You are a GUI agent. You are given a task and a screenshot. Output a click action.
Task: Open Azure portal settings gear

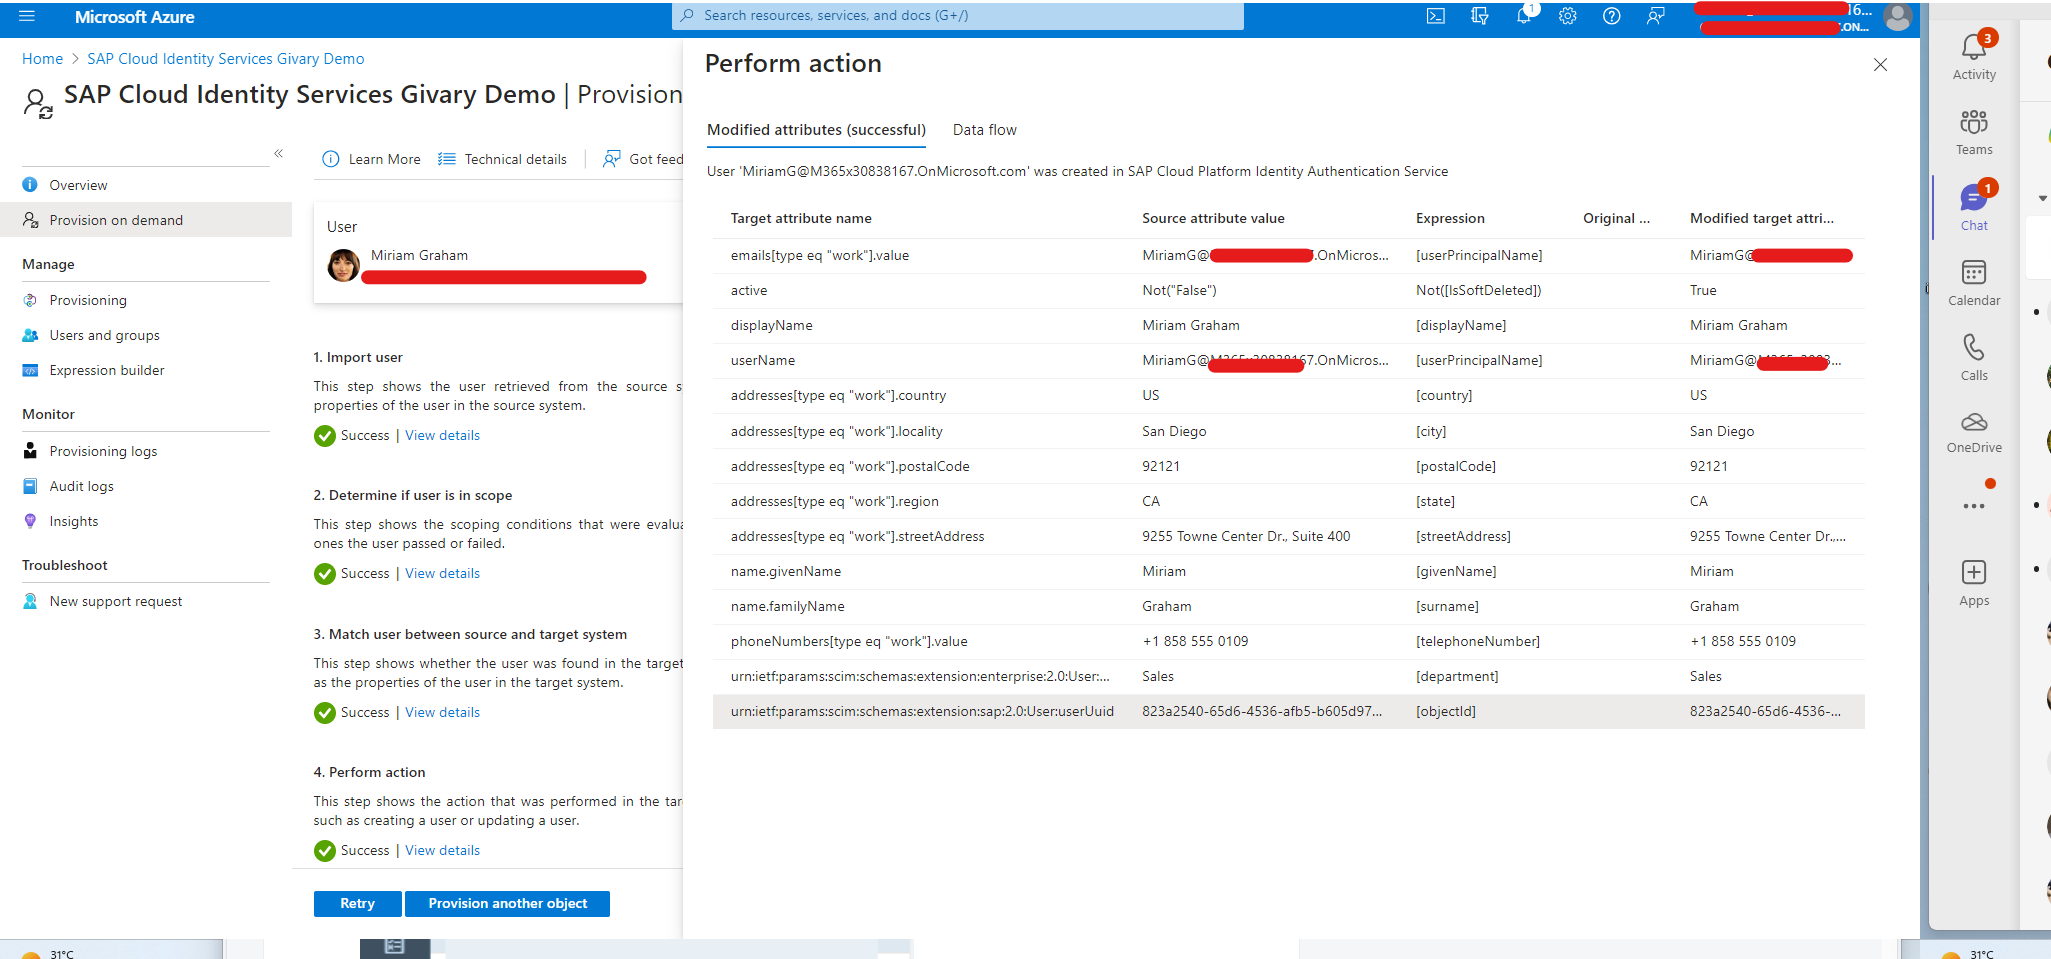point(1568,16)
